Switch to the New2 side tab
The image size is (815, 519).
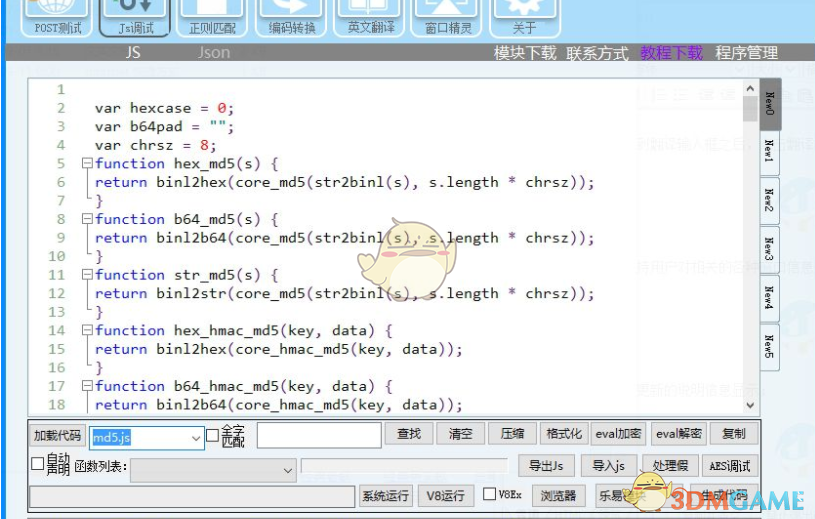tap(769, 200)
